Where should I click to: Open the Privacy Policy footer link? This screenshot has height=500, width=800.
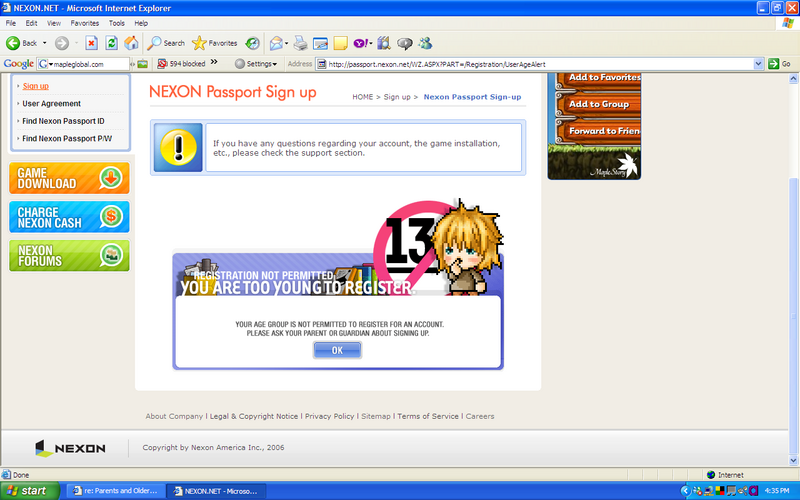point(330,416)
